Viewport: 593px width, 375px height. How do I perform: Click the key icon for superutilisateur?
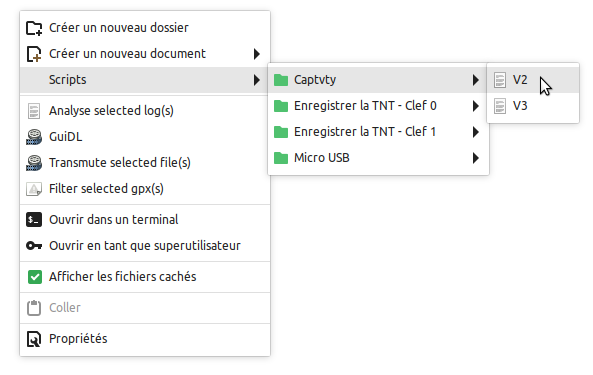(x=34, y=246)
